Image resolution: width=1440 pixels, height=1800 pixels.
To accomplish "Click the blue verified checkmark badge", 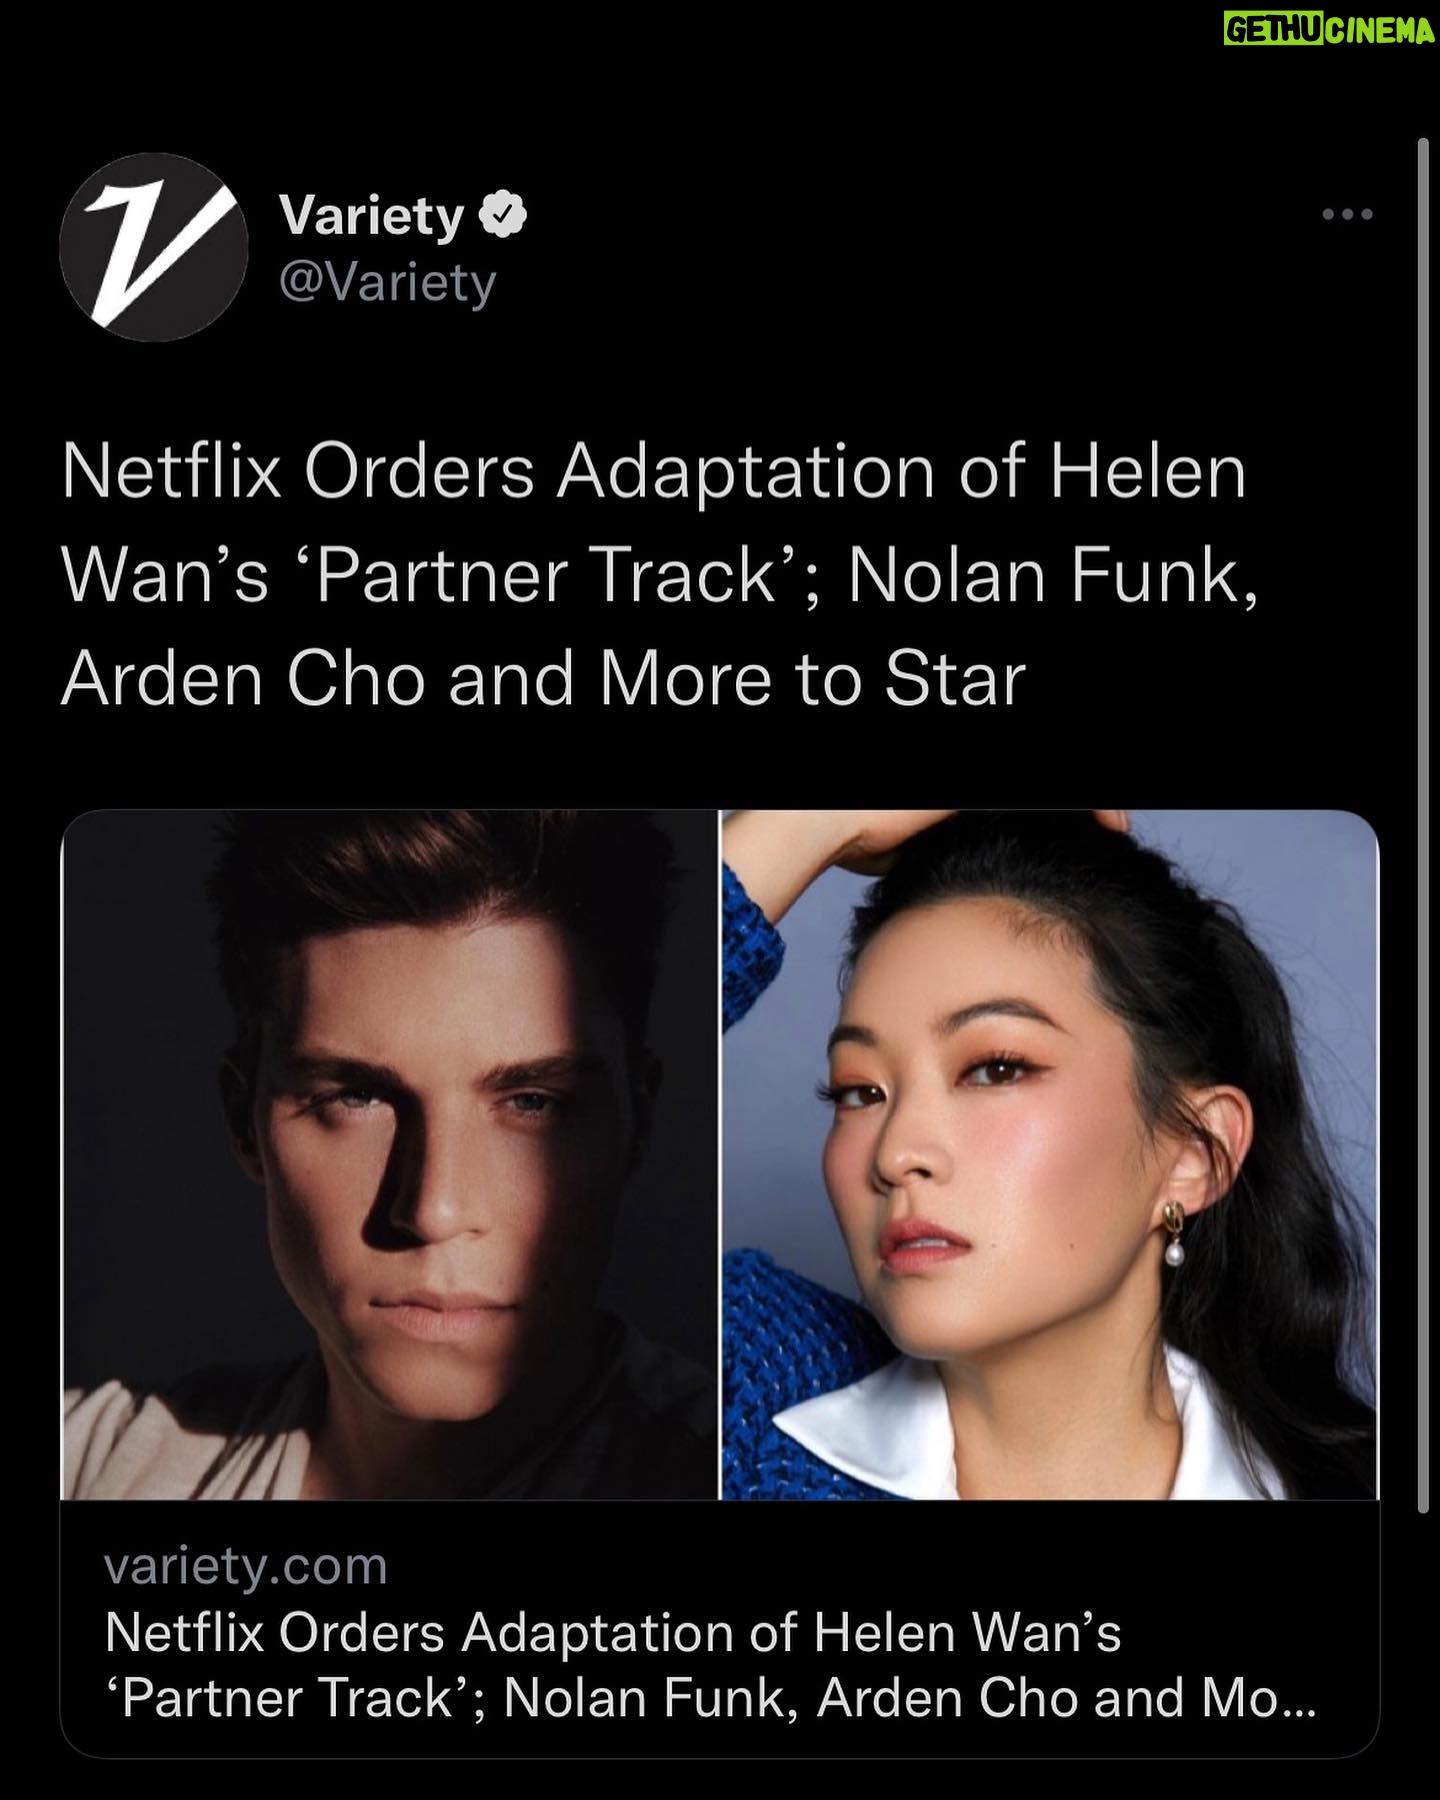I will [x=503, y=213].
